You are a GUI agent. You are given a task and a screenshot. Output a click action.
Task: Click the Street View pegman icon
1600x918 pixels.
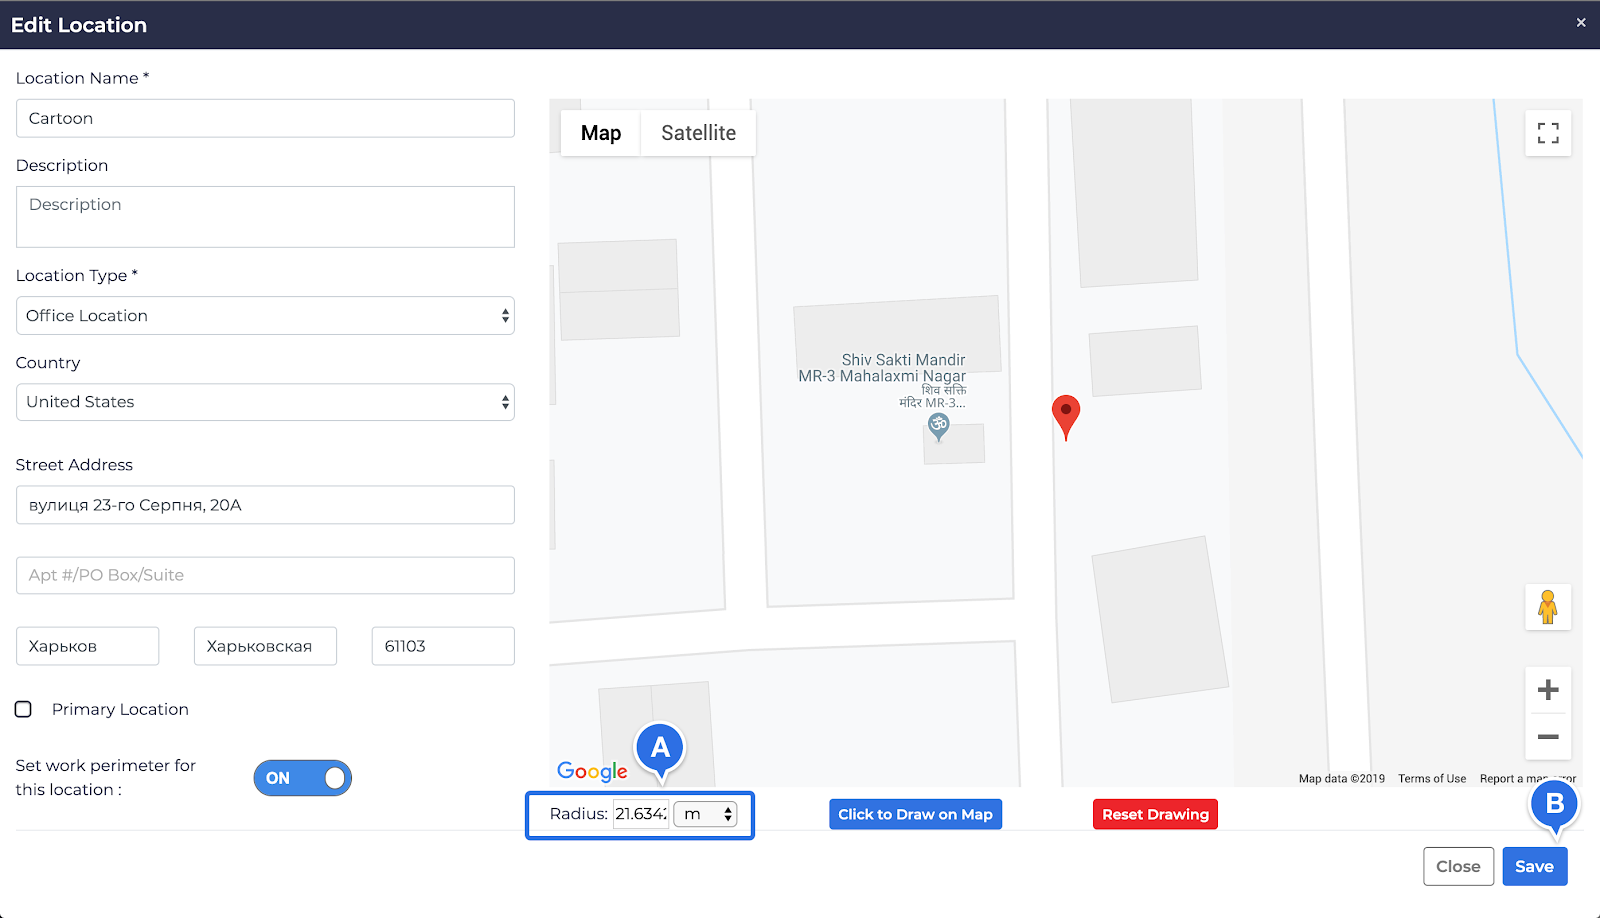(1548, 607)
